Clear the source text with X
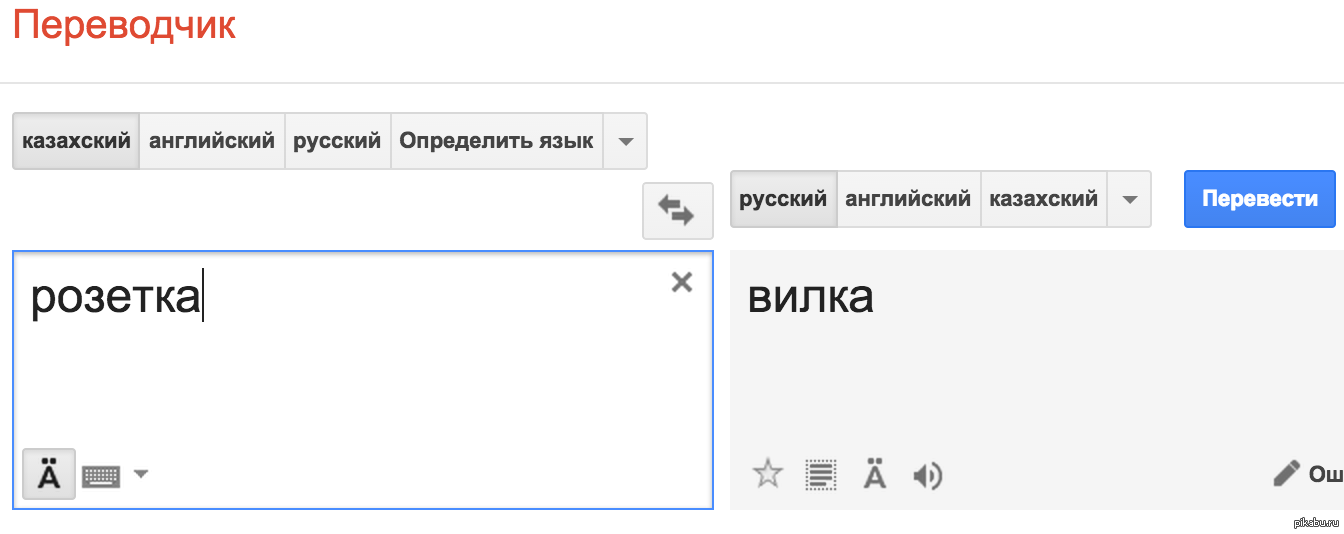This screenshot has width=1344, height=534. click(x=682, y=282)
